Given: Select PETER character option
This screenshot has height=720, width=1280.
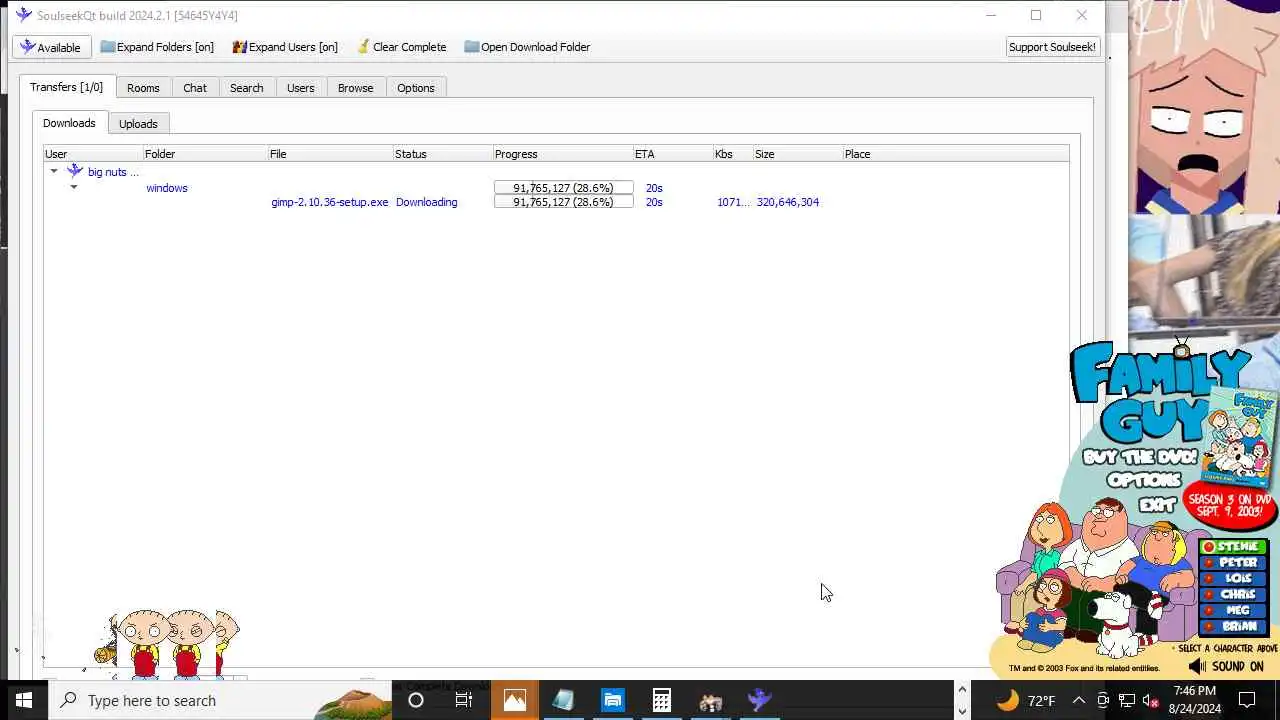Looking at the screenshot, I should [x=1235, y=562].
